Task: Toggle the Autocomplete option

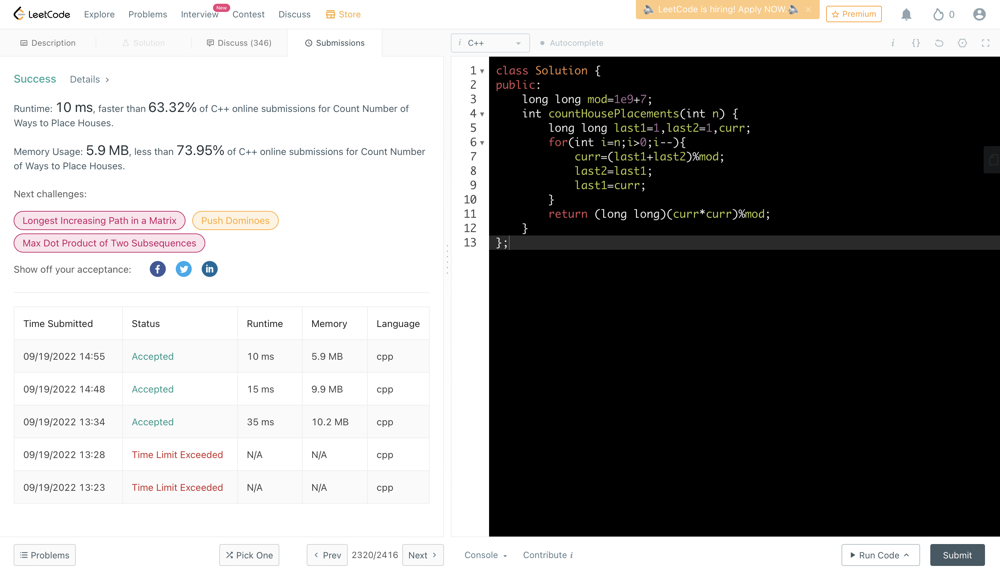Action: 571,43
